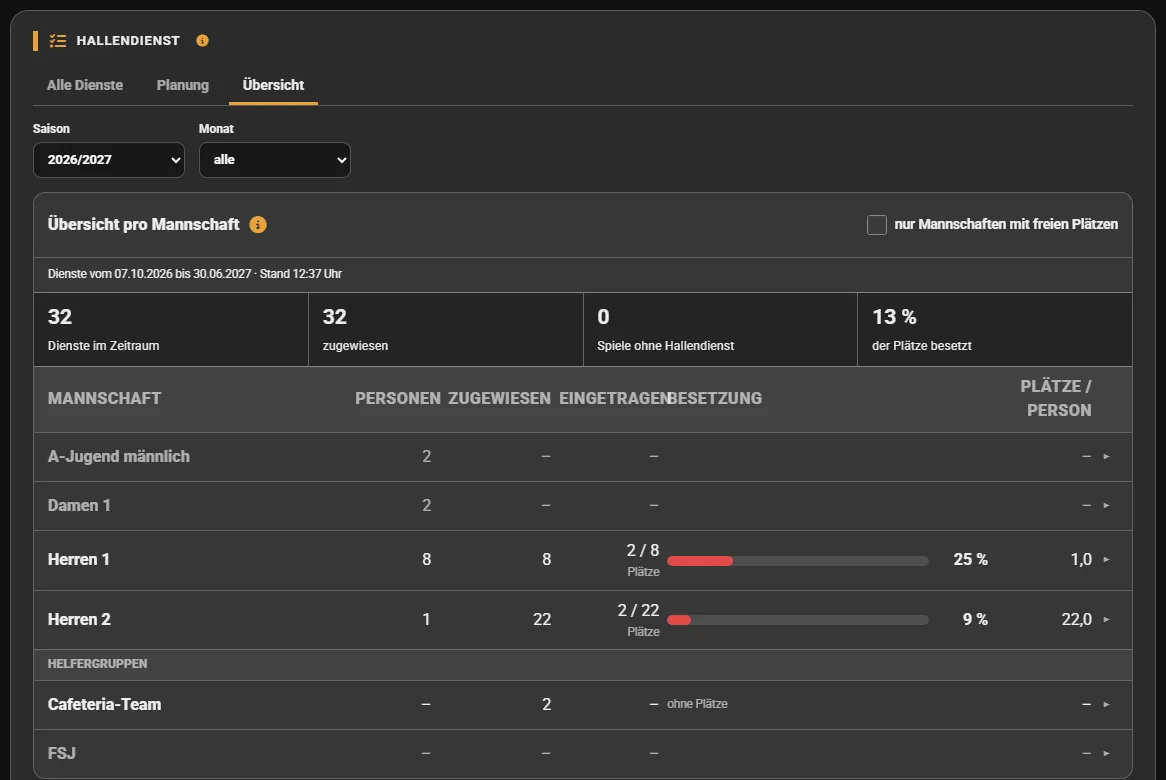Image resolution: width=1166 pixels, height=780 pixels.
Task: Click the 9 % value for Herren 2
Action: tap(975, 619)
